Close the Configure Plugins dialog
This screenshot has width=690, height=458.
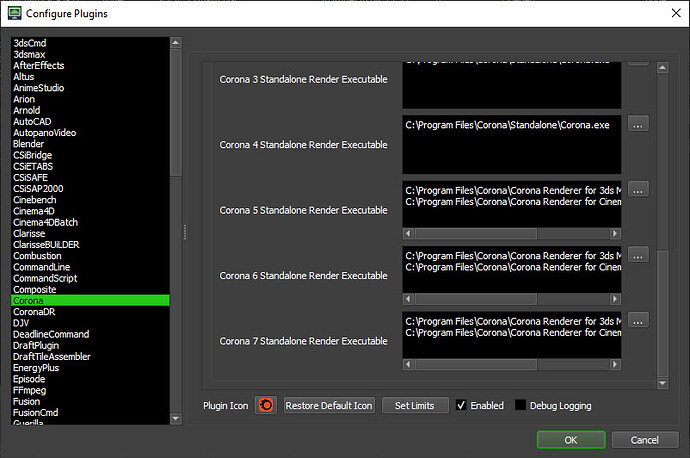tap(676, 13)
